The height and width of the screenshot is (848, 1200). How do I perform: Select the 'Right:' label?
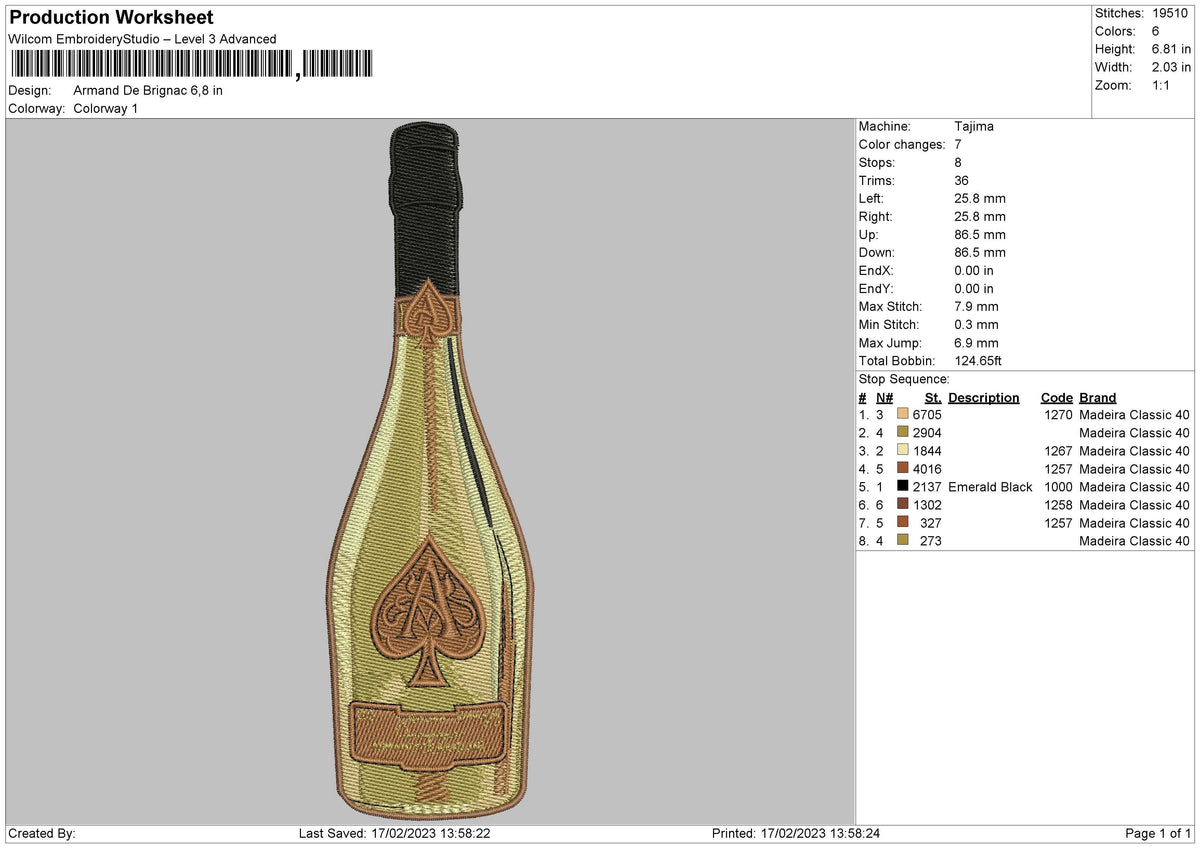(x=876, y=217)
